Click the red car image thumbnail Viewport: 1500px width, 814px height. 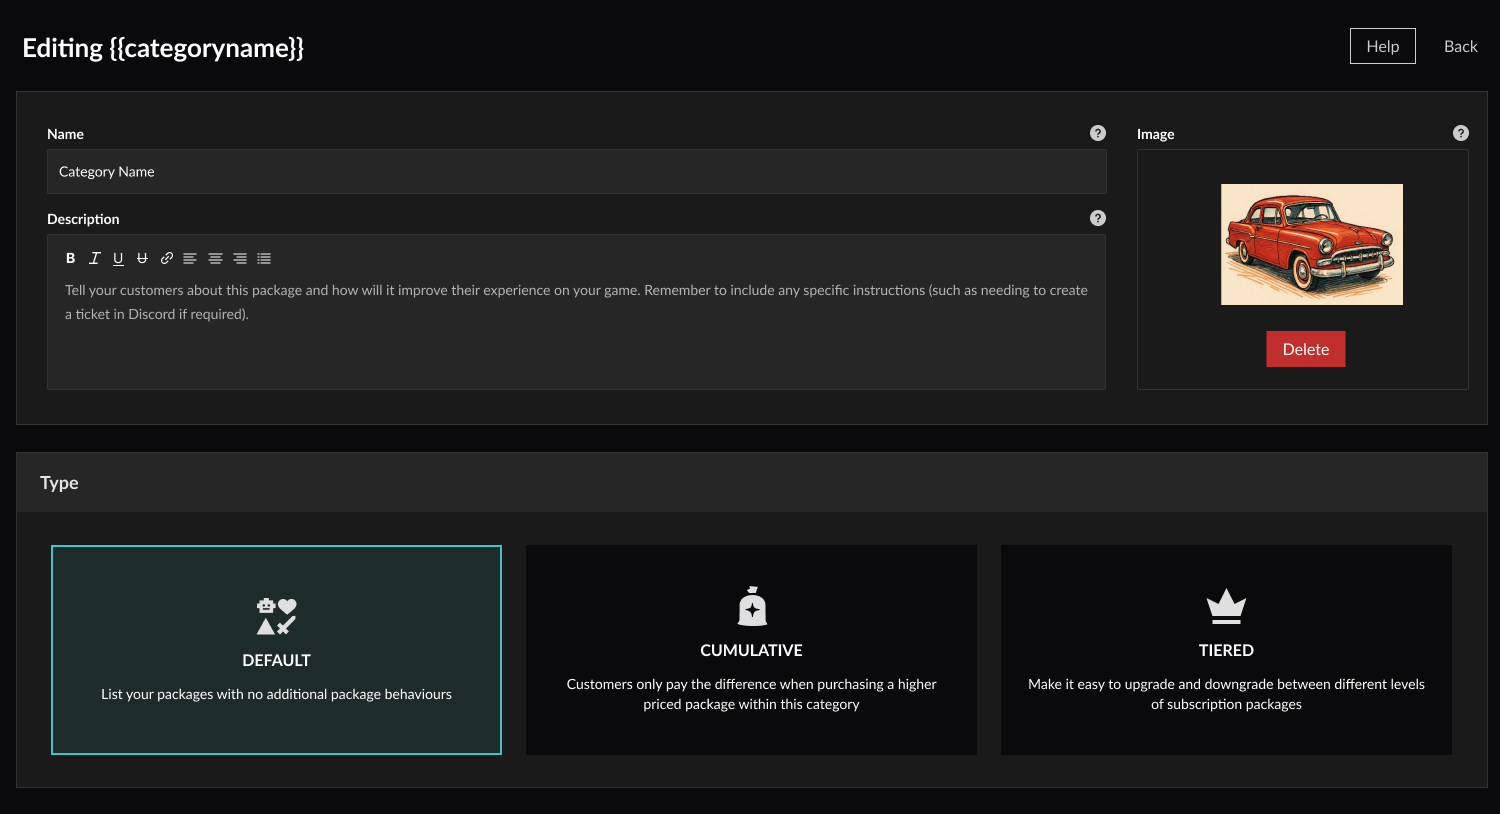(x=1312, y=244)
